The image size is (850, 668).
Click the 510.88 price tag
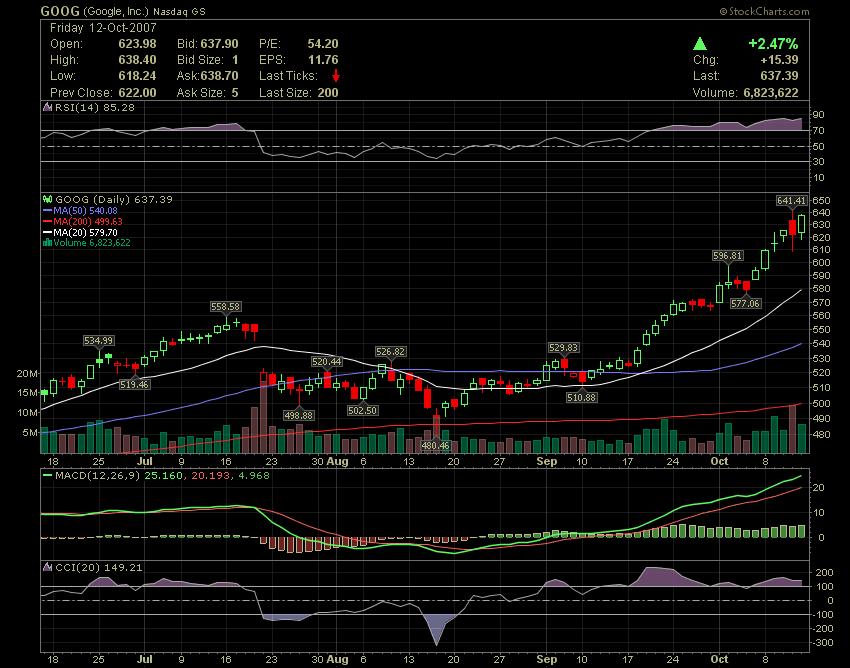pos(581,397)
